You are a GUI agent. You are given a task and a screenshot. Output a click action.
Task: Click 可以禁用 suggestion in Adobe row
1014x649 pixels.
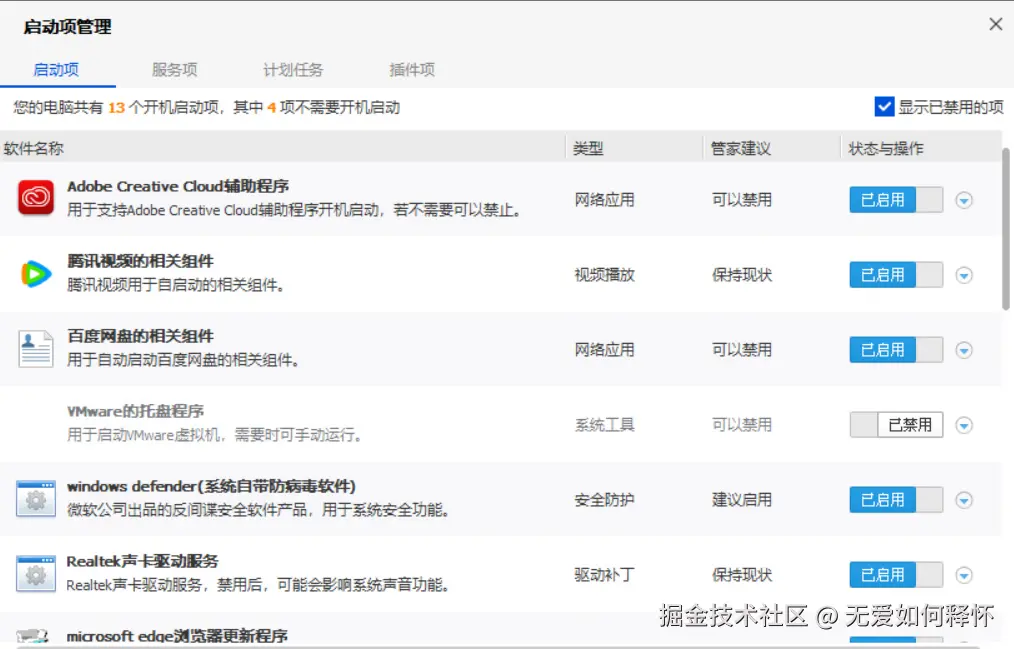pyautogui.click(x=742, y=200)
